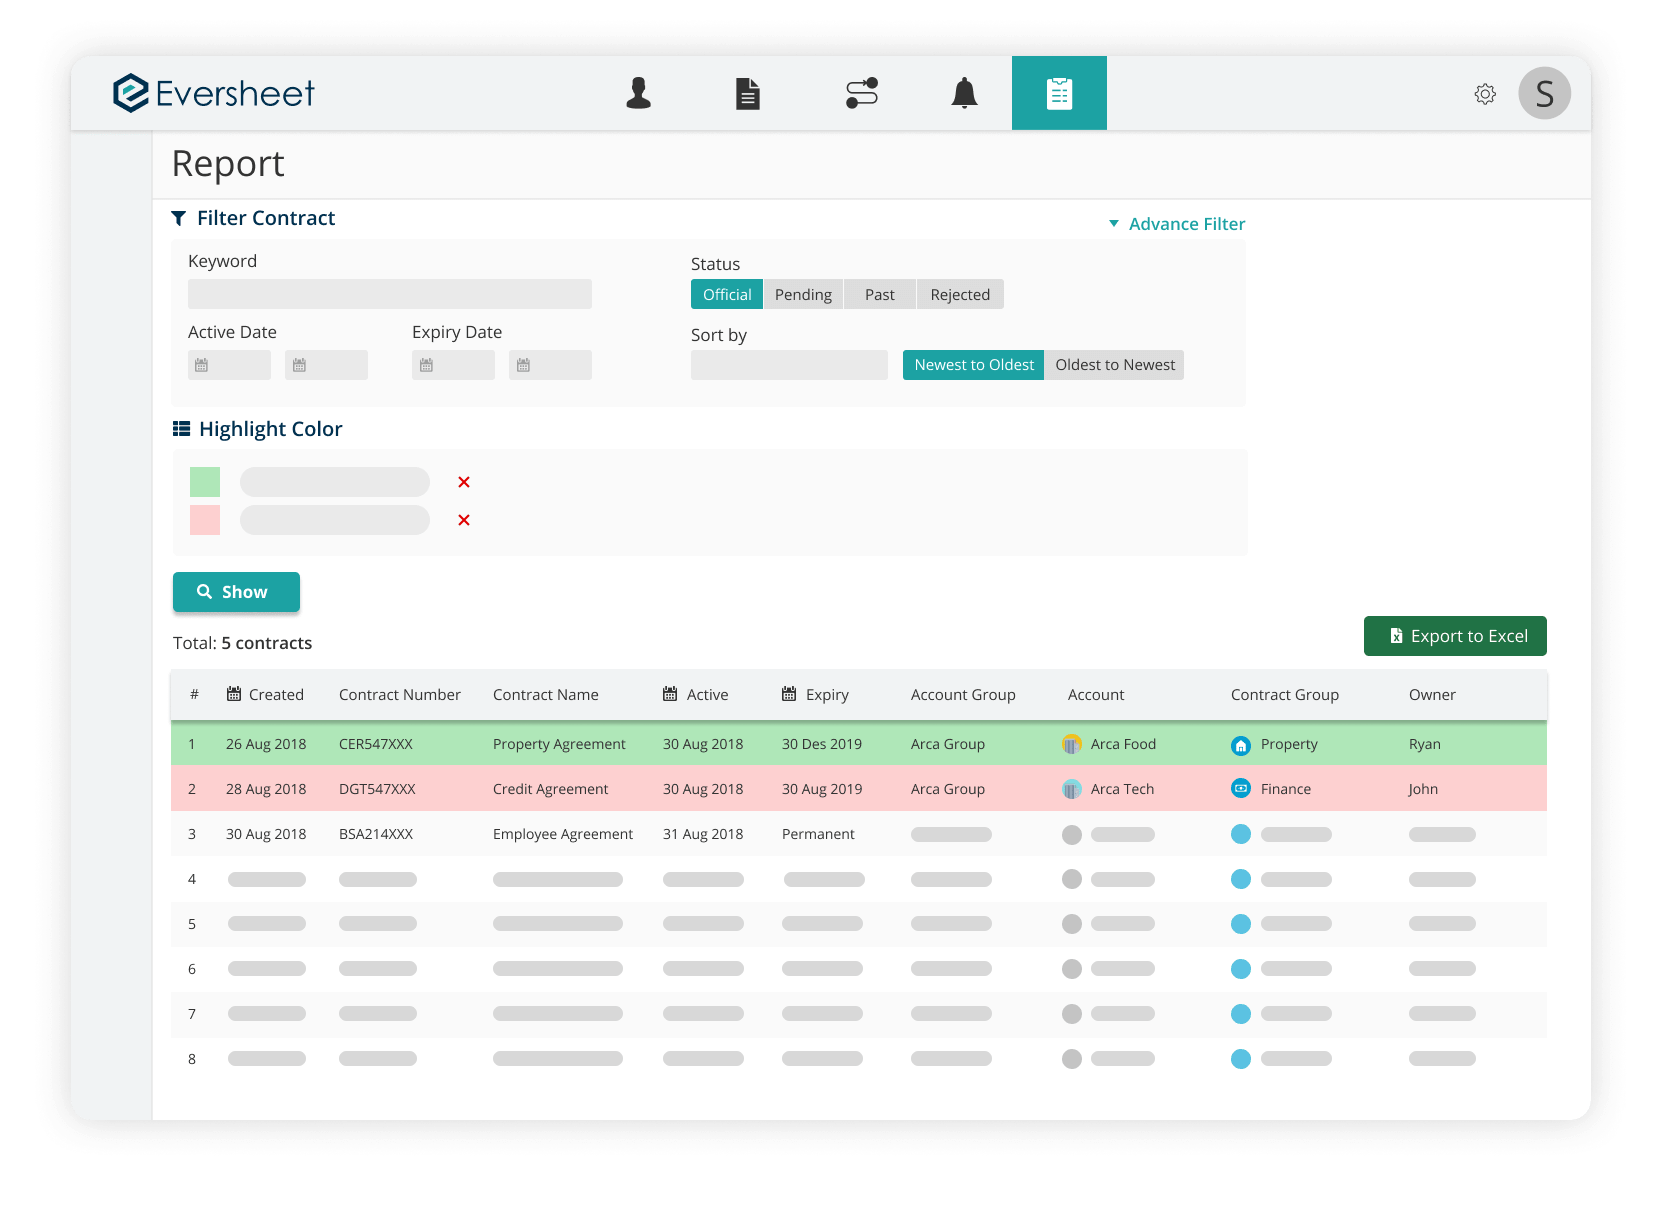This screenshot has width=1661, height=1231.
Task: Click the workflow route icon in navbar
Action: point(861,93)
